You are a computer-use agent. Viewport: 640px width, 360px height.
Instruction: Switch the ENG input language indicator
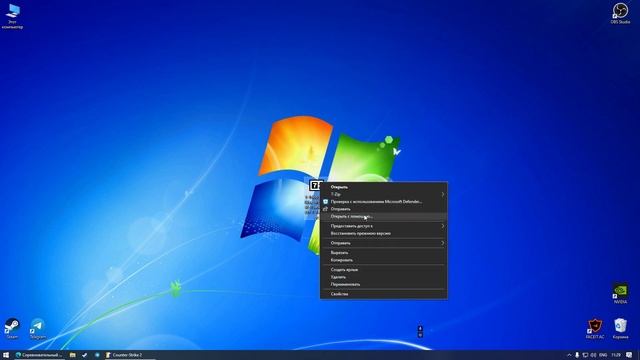pos(603,355)
